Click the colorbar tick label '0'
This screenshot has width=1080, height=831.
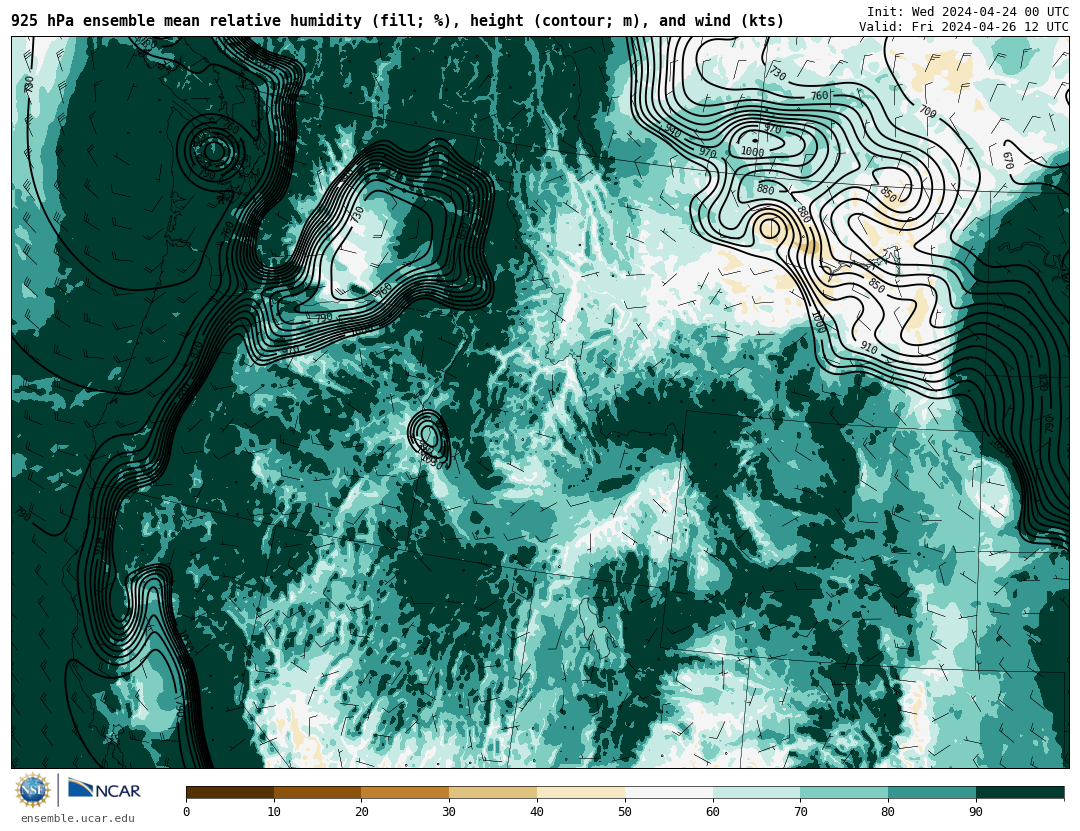187,812
